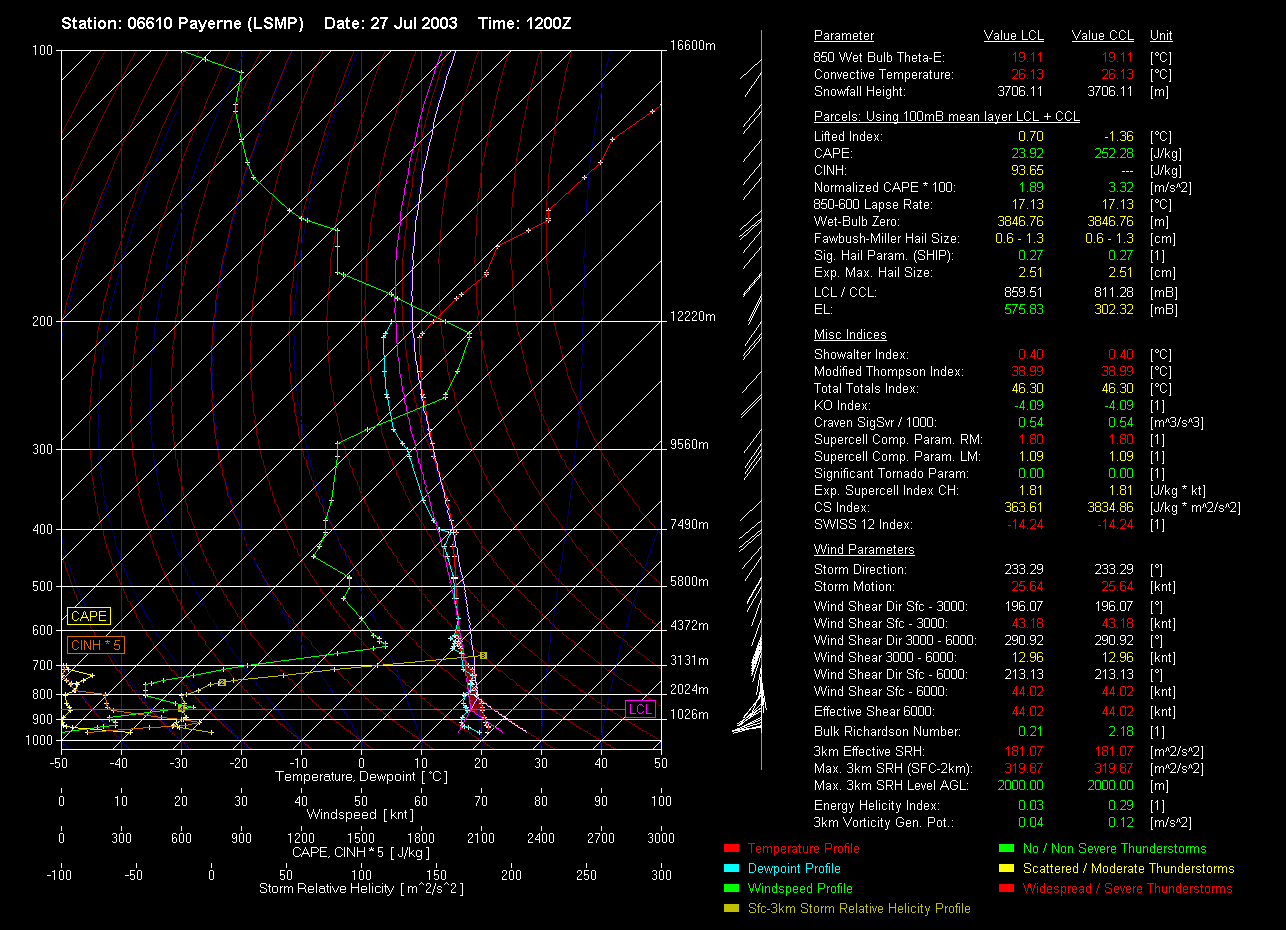Open the Misc Indices section heading
The height and width of the screenshot is (930, 1286).
(x=850, y=335)
